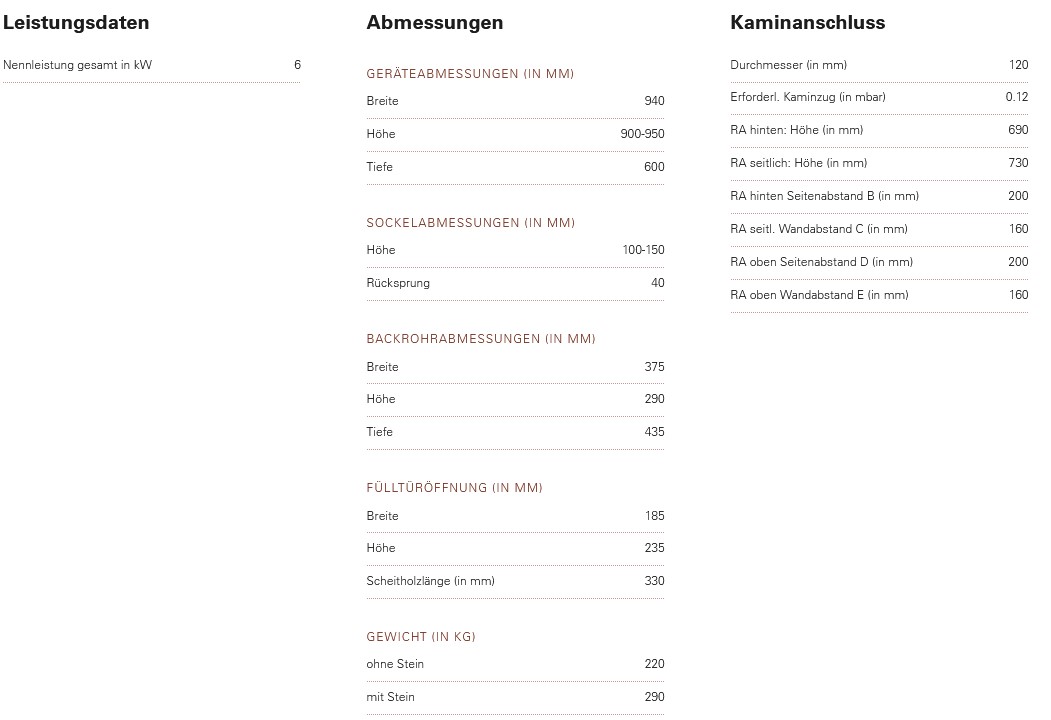Image resolution: width=1051 pixels, height=720 pixels.
Task: Click the Geräteabmessungen (in mm) subheading
Action: [470, 74]
